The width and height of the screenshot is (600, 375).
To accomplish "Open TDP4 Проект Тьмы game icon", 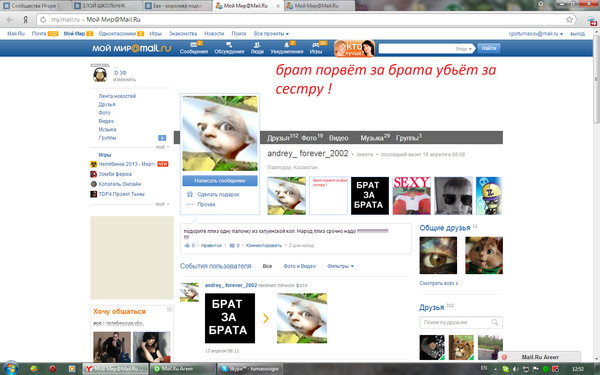I will tap(93, 194).
